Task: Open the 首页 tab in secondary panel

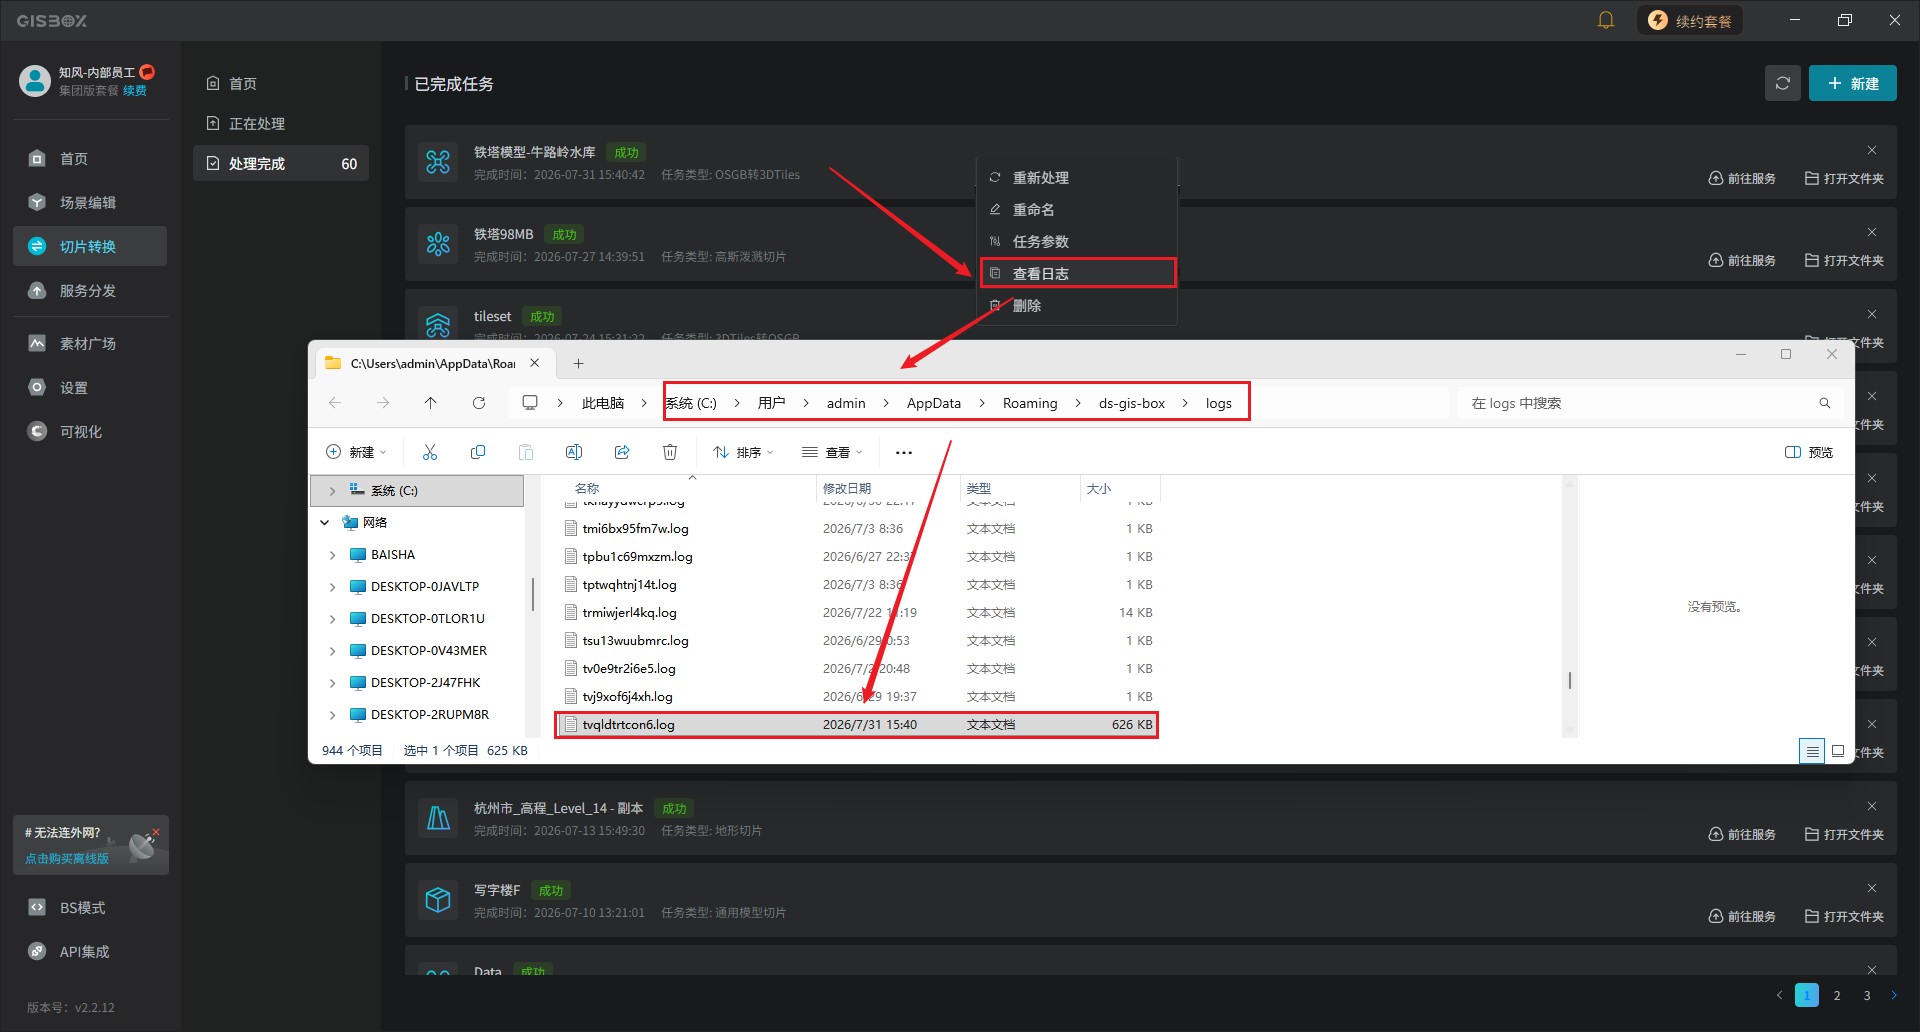Action: tap(280, 84)
